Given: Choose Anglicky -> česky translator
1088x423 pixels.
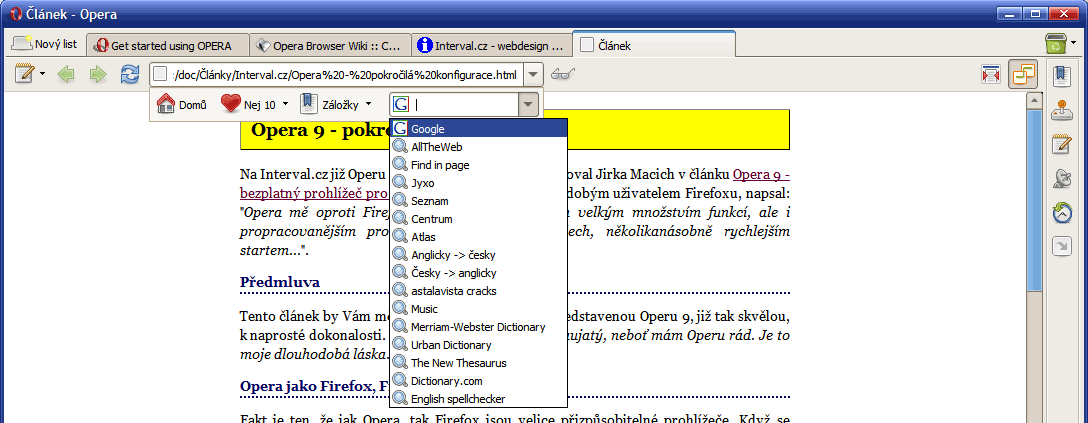Looking at the screenshot, I should pyautogui.click(x=478, y=255).
